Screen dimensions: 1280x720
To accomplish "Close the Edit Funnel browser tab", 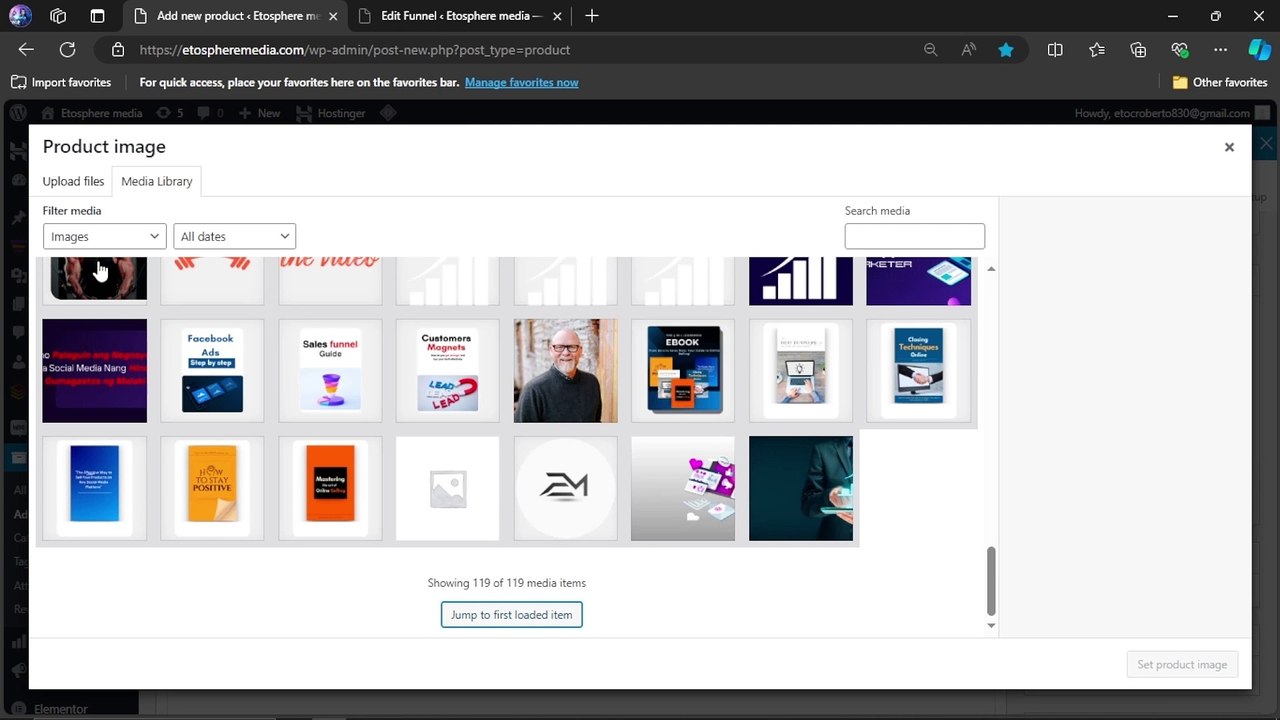I will [557, 16].
